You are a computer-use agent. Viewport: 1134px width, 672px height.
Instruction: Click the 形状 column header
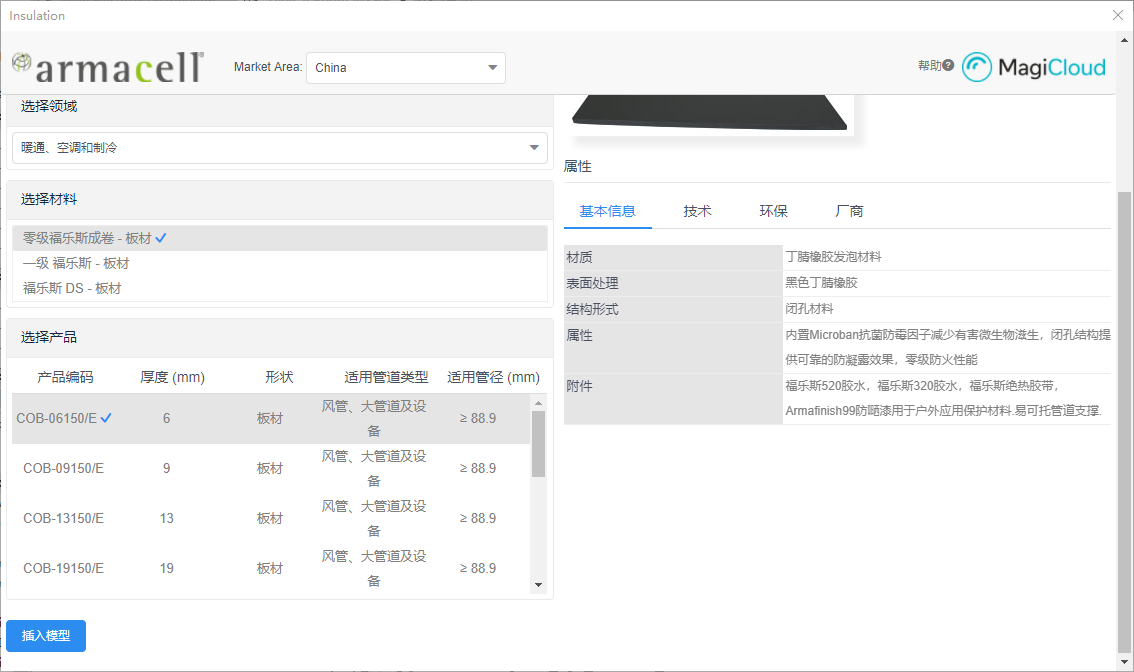[279, 377]
